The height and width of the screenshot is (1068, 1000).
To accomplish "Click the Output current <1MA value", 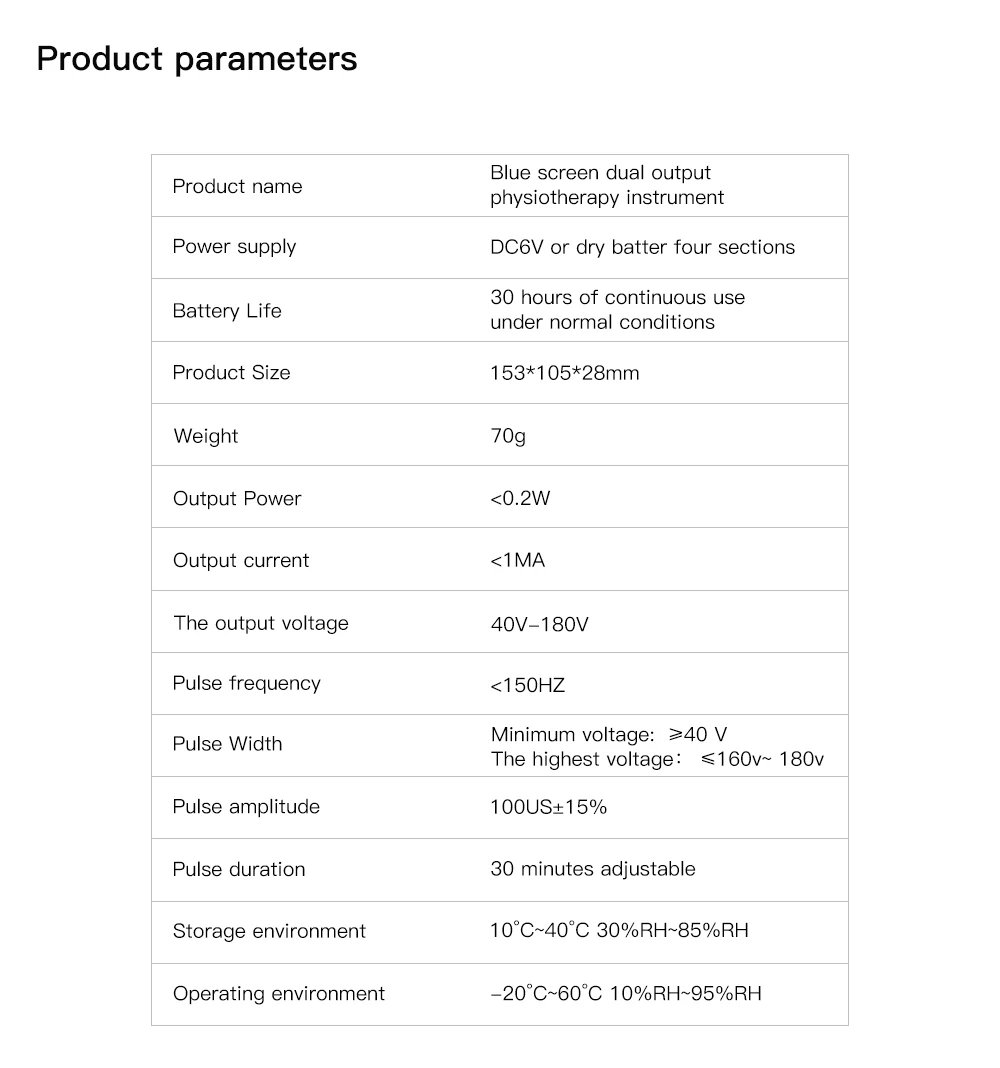I will [518, 561].
